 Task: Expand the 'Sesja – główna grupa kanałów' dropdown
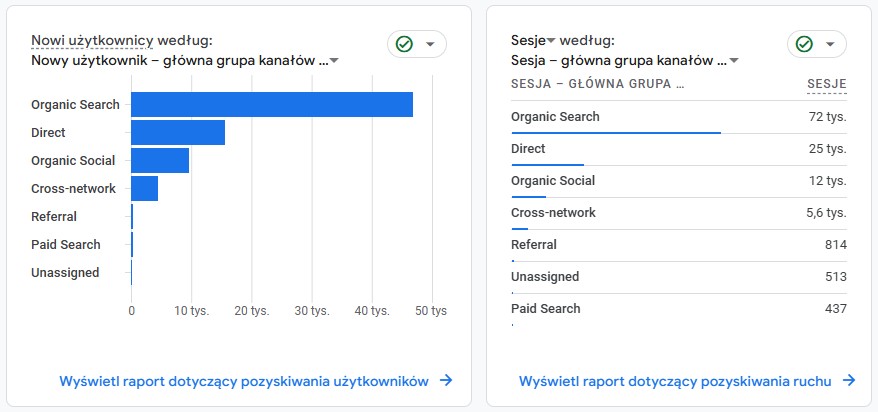click(x=734, y=60)
